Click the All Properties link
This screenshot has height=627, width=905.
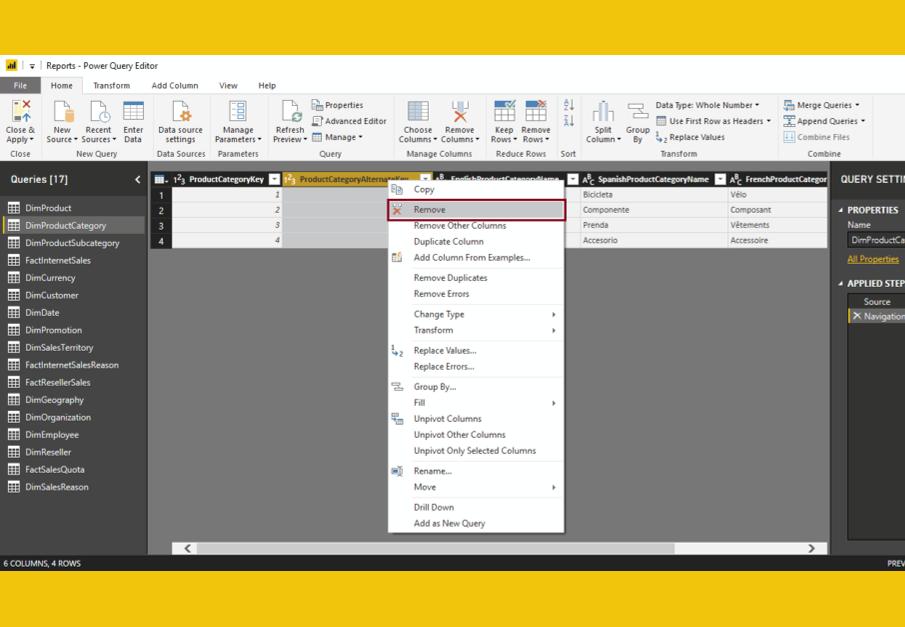pos(872,259)
